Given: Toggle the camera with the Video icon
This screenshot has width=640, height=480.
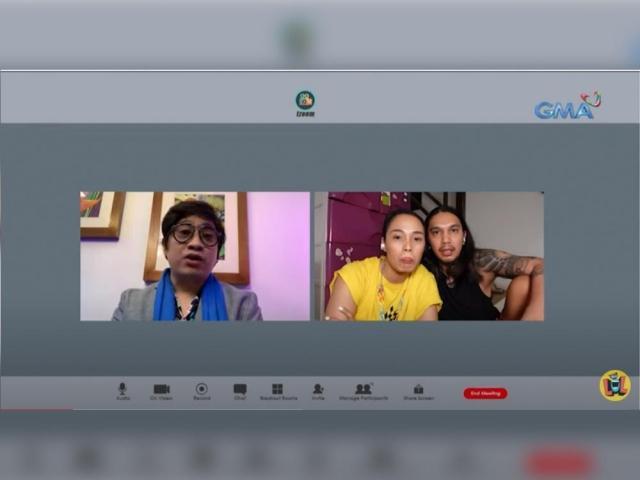Looking at the screenshot, I should point(161,388).
